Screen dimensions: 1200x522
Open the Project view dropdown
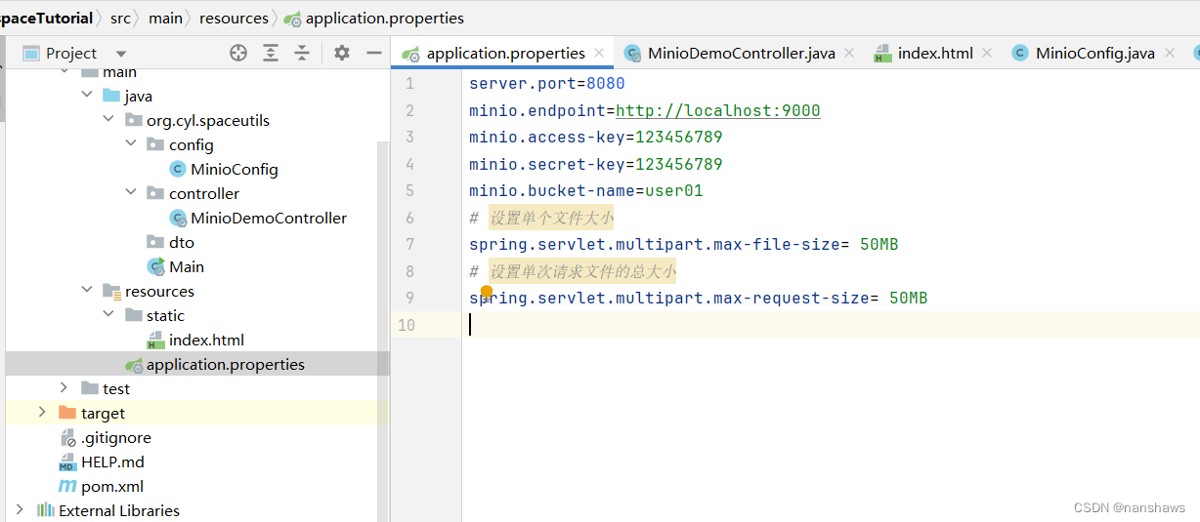121,53
